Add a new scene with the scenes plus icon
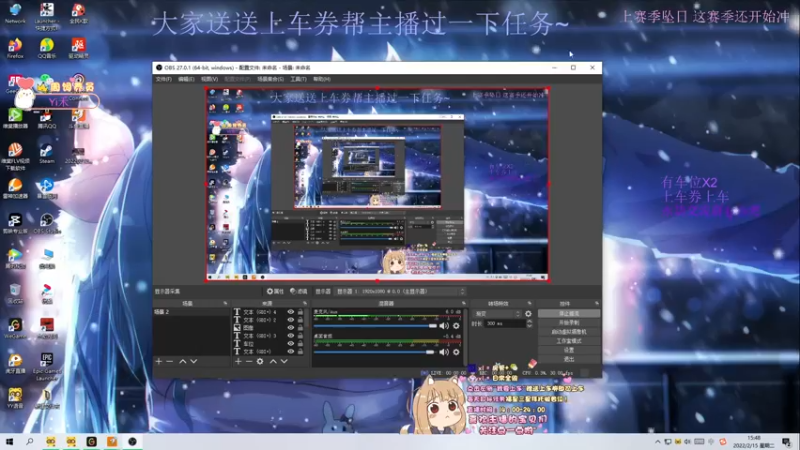 [159, 361]
